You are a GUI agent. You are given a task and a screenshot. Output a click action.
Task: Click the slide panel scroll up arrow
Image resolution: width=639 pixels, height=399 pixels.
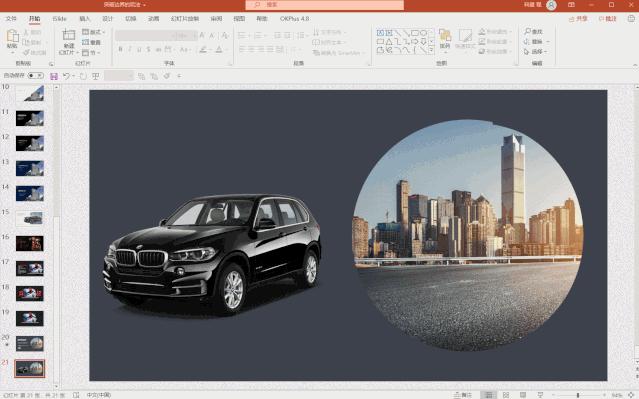click(x=56, y=87)
